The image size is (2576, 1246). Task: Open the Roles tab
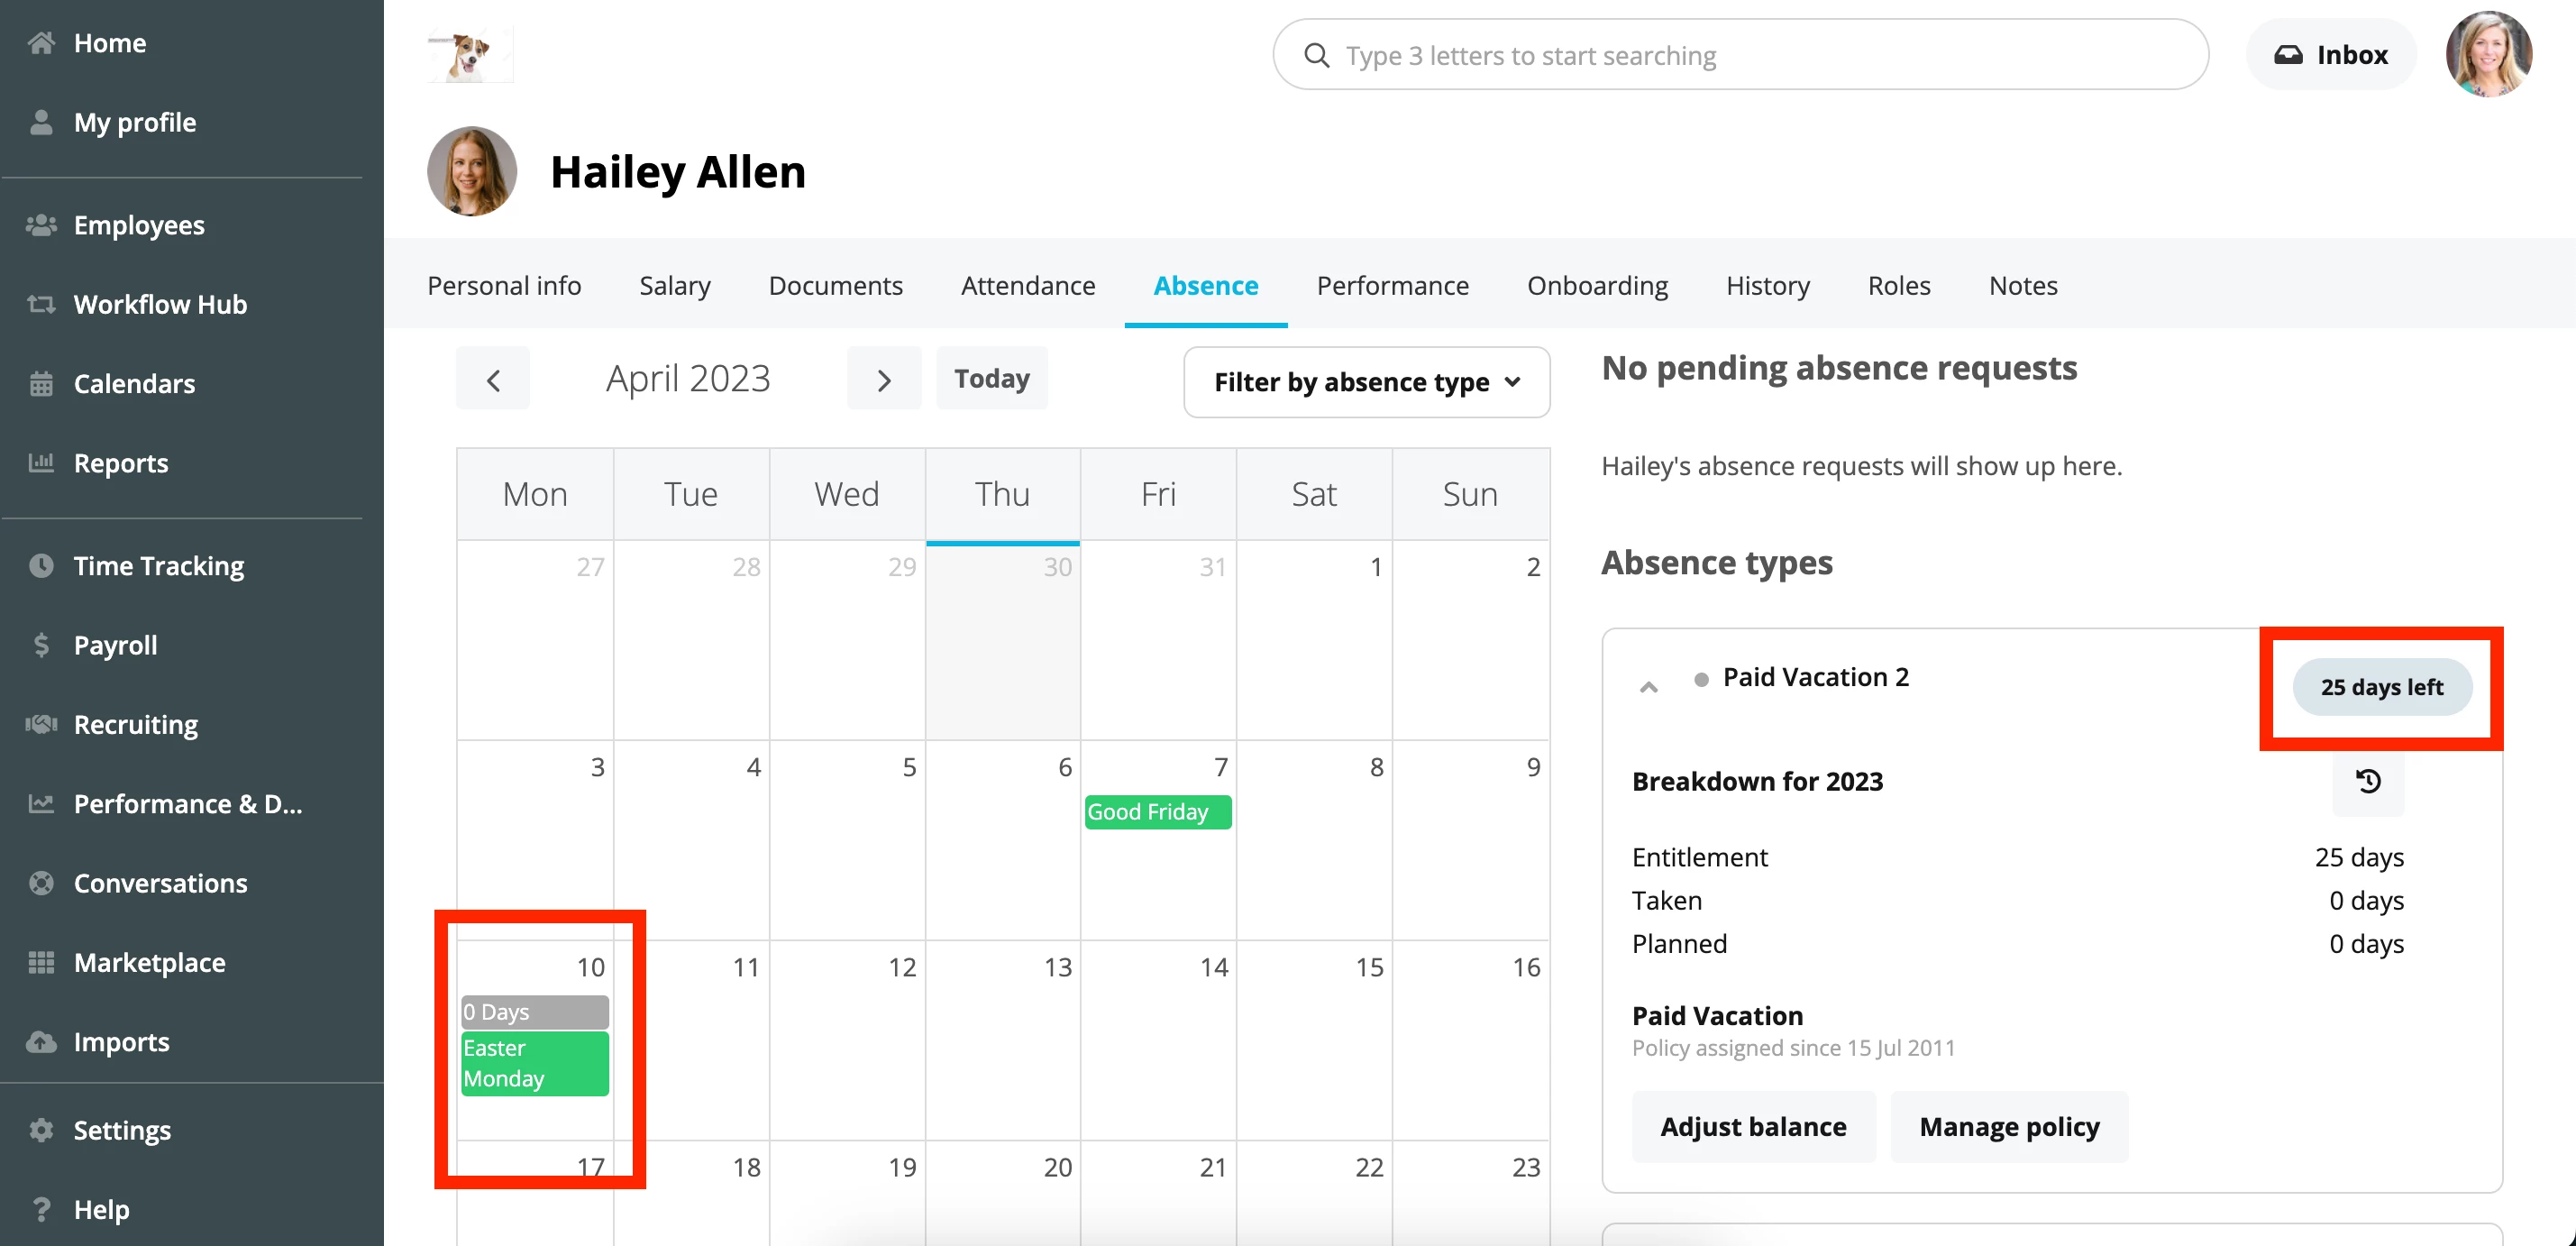[x=1899, y=285]
